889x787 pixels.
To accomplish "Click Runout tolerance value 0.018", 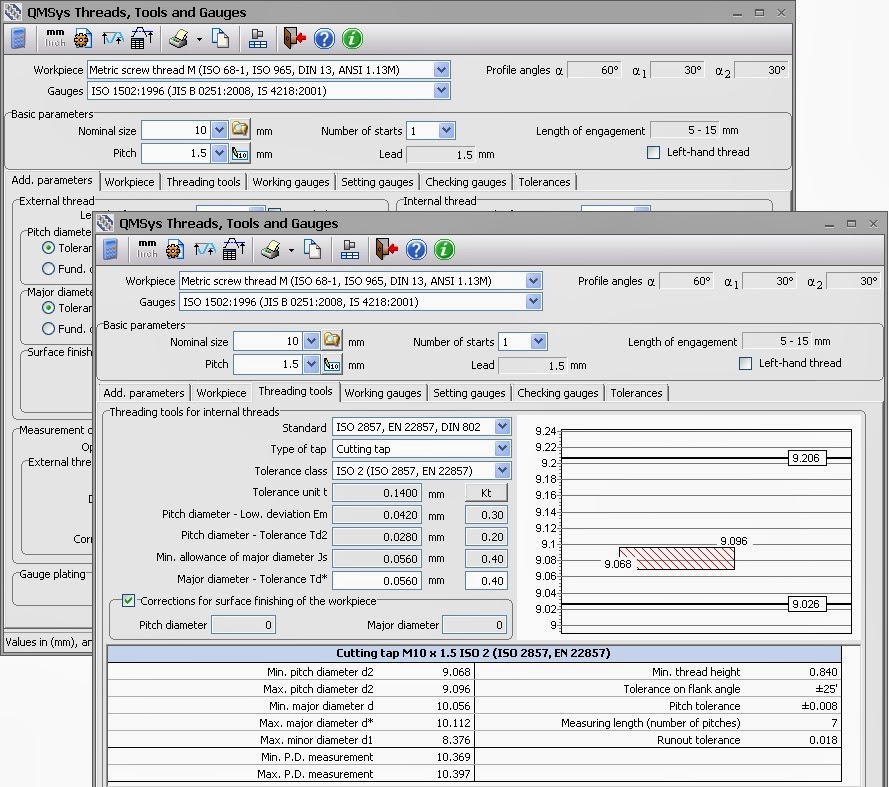I will pos(823,740).
